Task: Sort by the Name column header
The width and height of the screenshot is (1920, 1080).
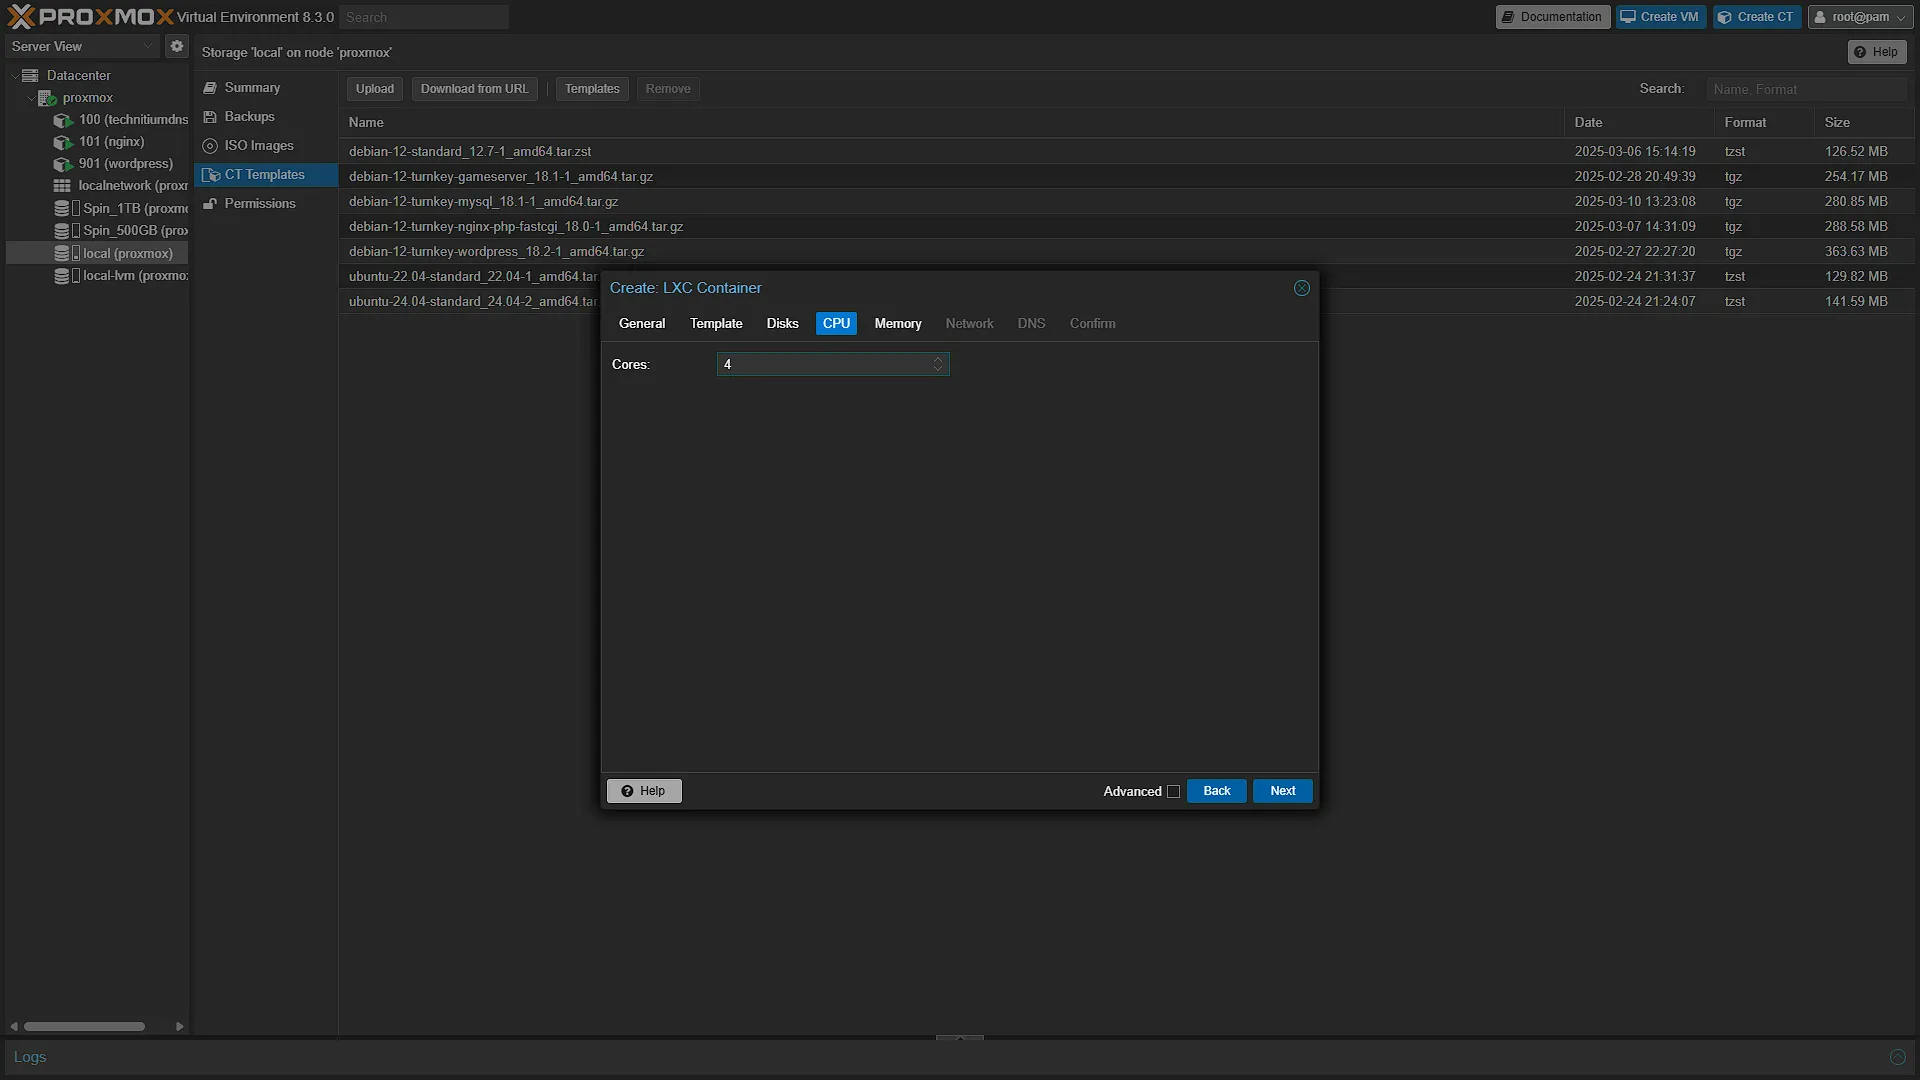Action: click(951, 123)
